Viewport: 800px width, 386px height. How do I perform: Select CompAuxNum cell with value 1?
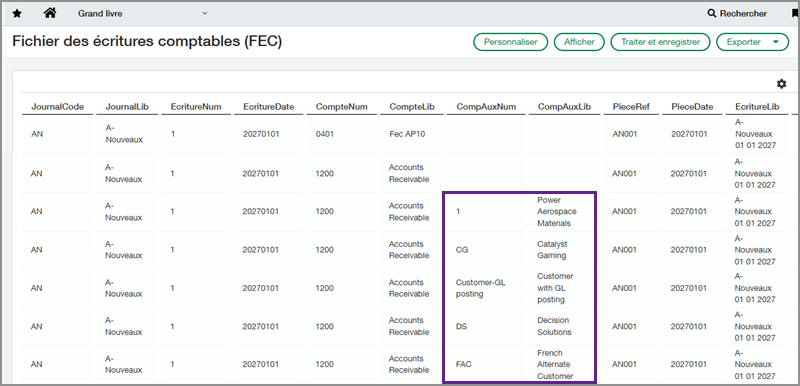(x=458, y=212)
